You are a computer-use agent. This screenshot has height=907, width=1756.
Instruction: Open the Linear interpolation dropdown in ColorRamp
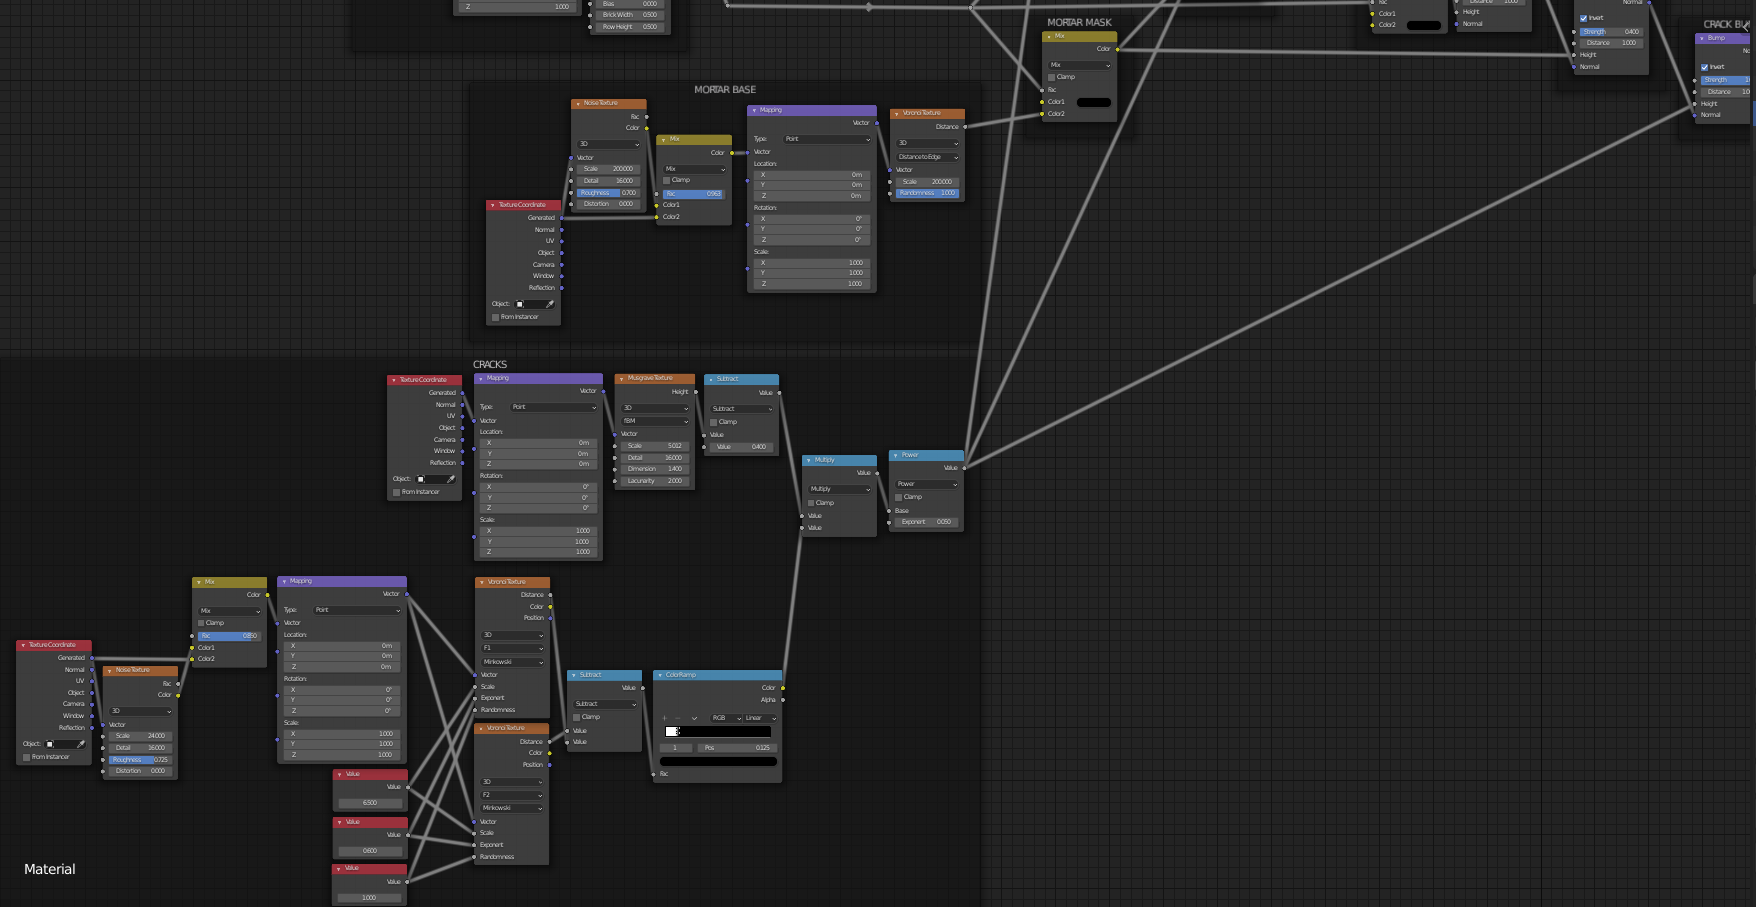click(x=761, y=718)
